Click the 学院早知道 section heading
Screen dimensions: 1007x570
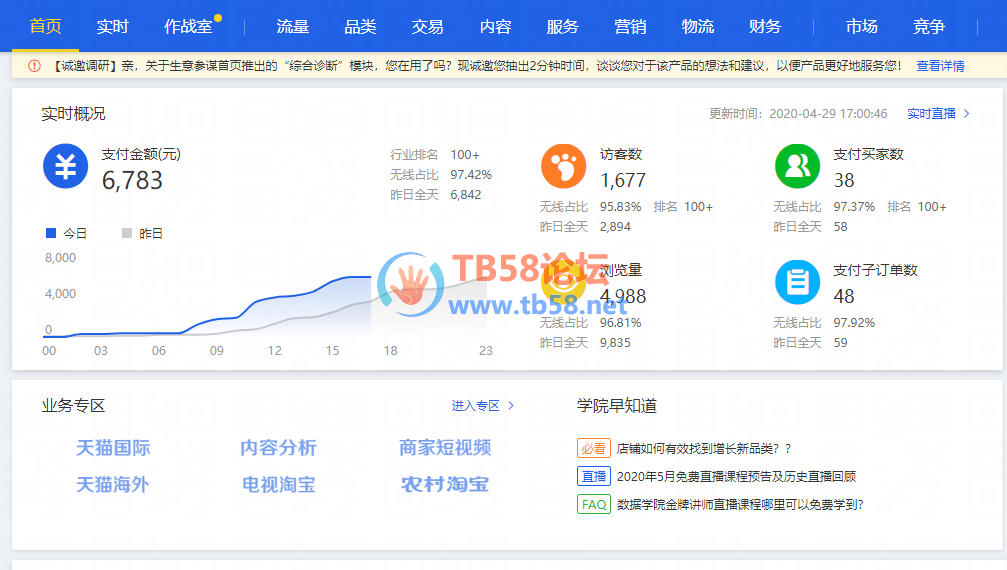click(617, 406)
